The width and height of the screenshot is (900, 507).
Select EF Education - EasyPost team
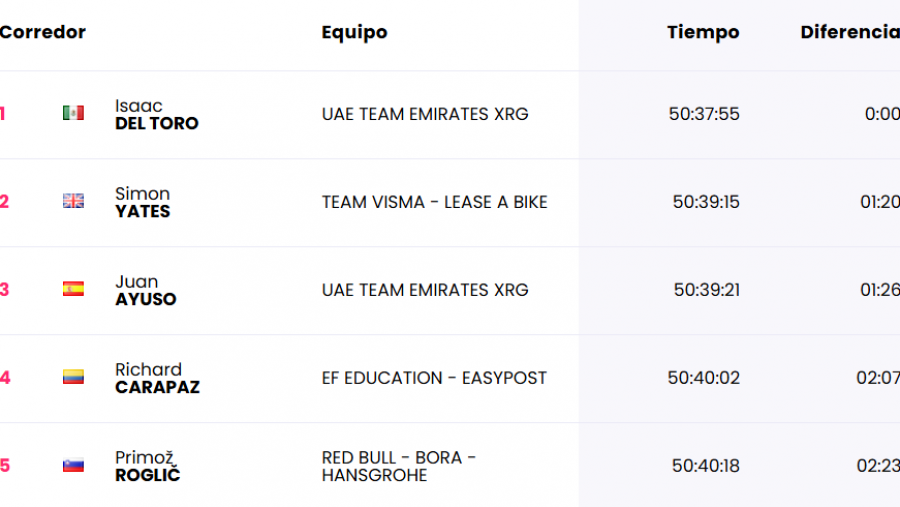click(x=434, y=378)
